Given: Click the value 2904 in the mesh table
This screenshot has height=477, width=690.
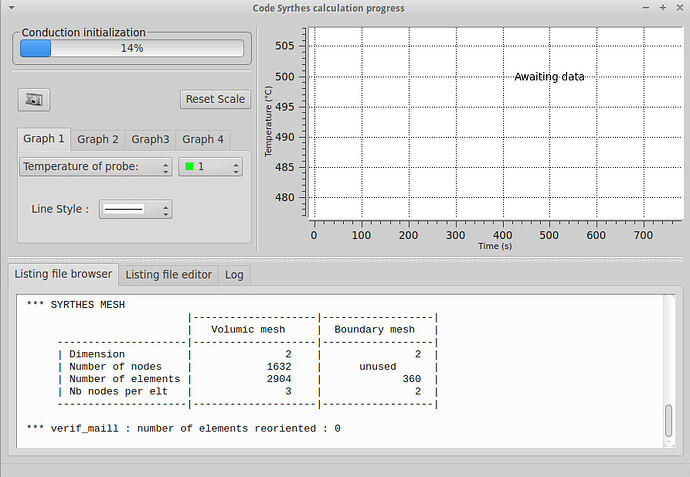Looking at the screenshot, I should (279, 379).
